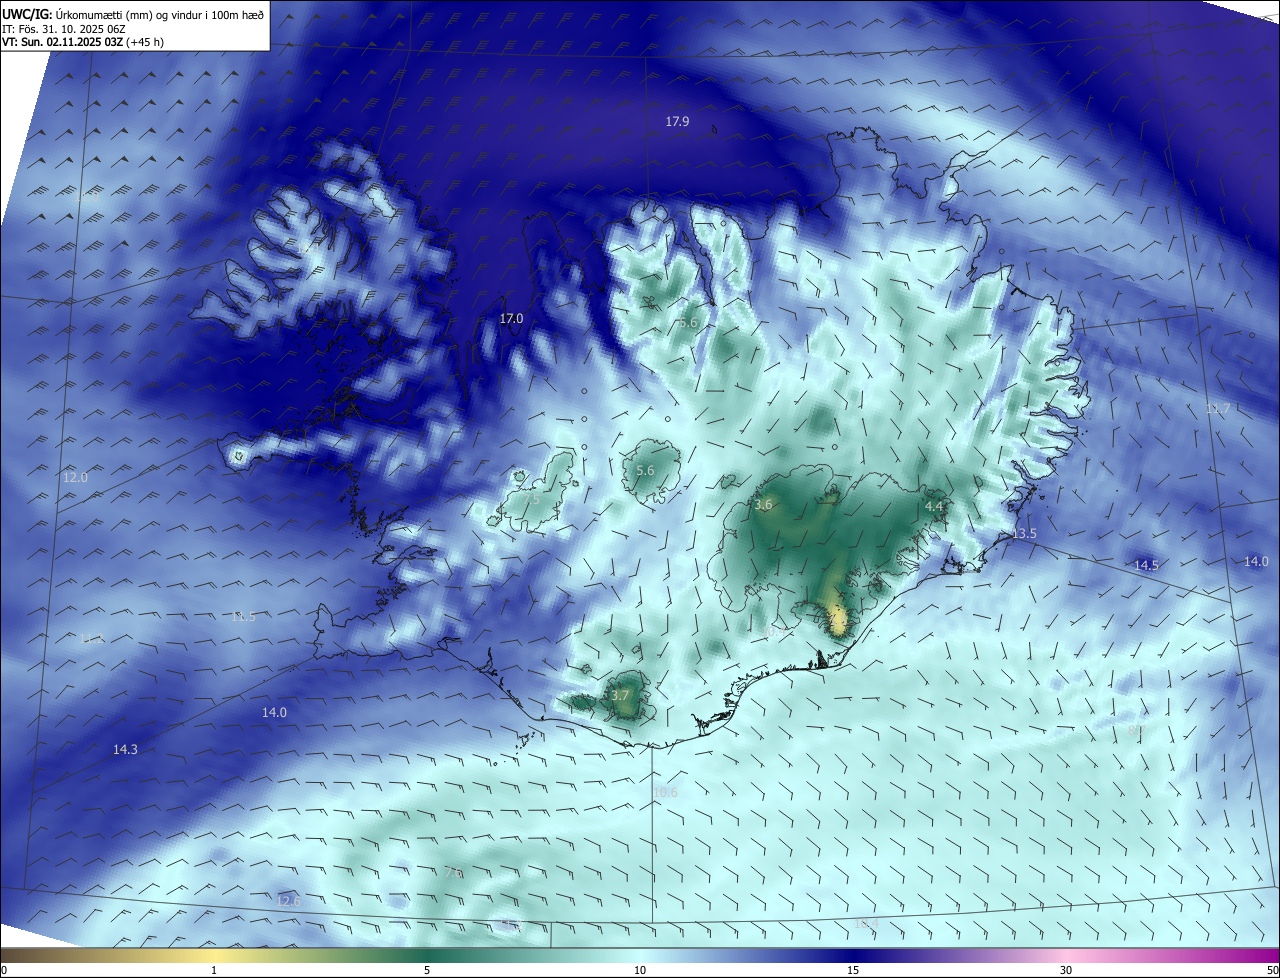
Task: Click the 3.7 value on the southern glacier
Action: [x=620, y=695]
